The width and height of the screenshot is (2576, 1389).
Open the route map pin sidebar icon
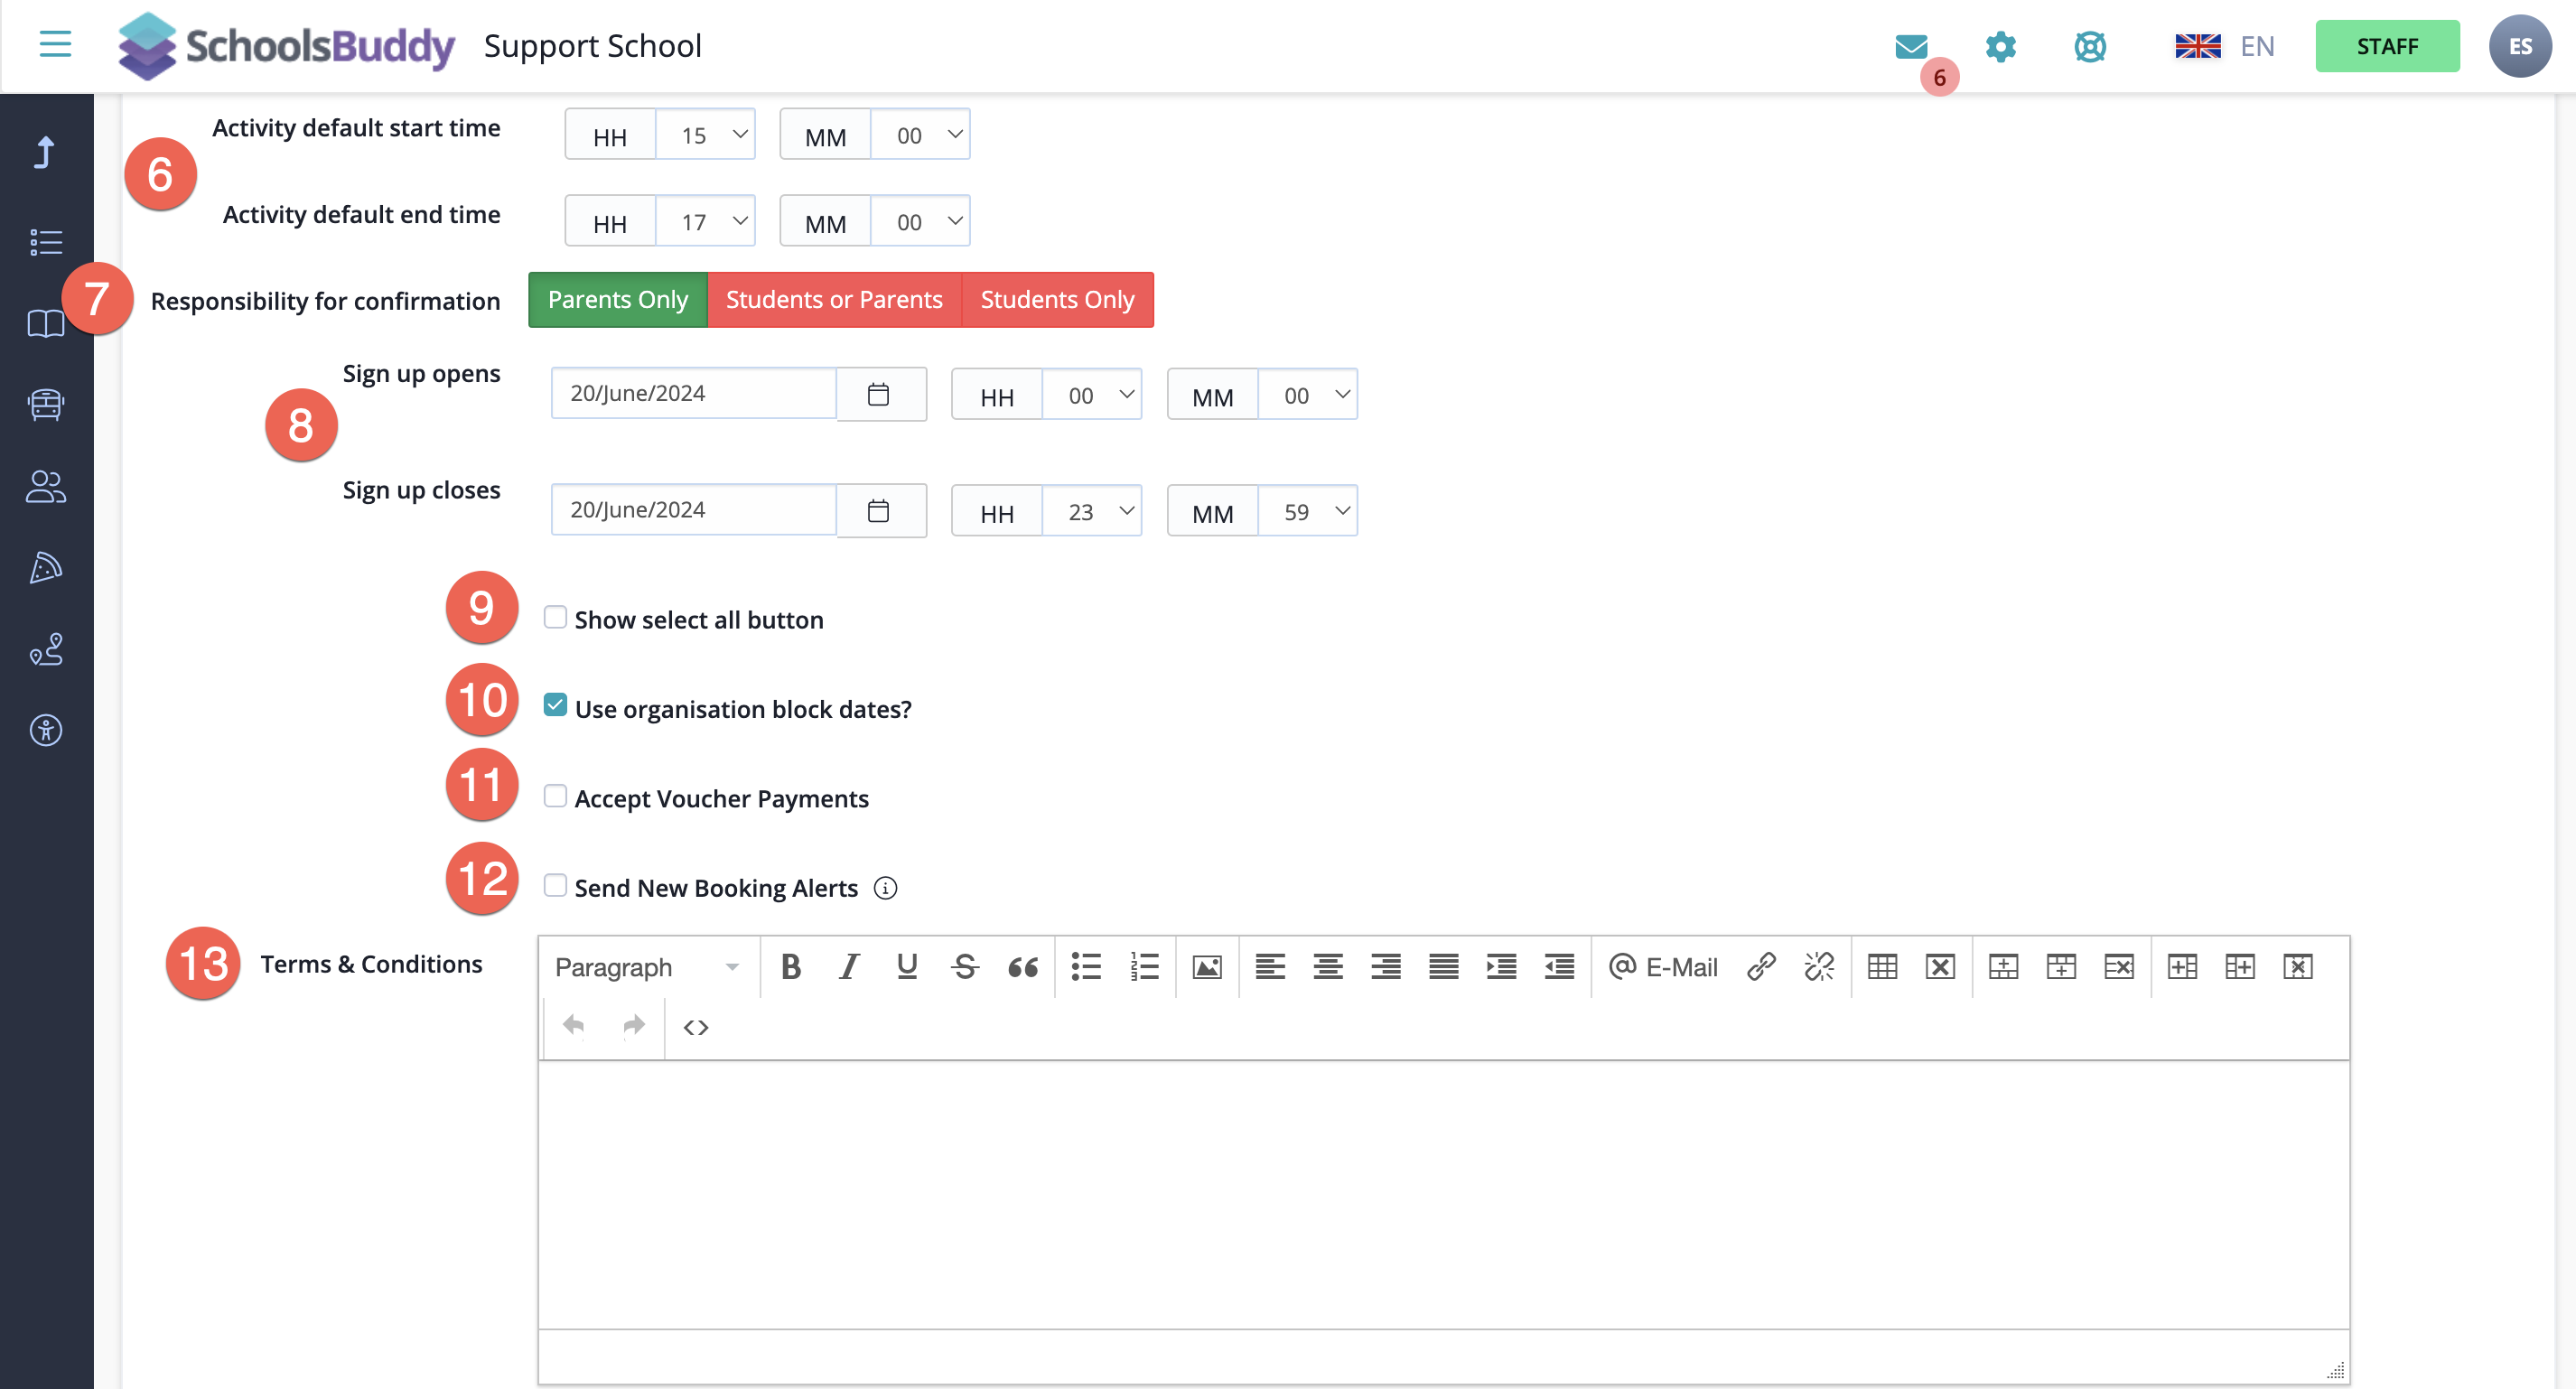click(x=46, y=648)
